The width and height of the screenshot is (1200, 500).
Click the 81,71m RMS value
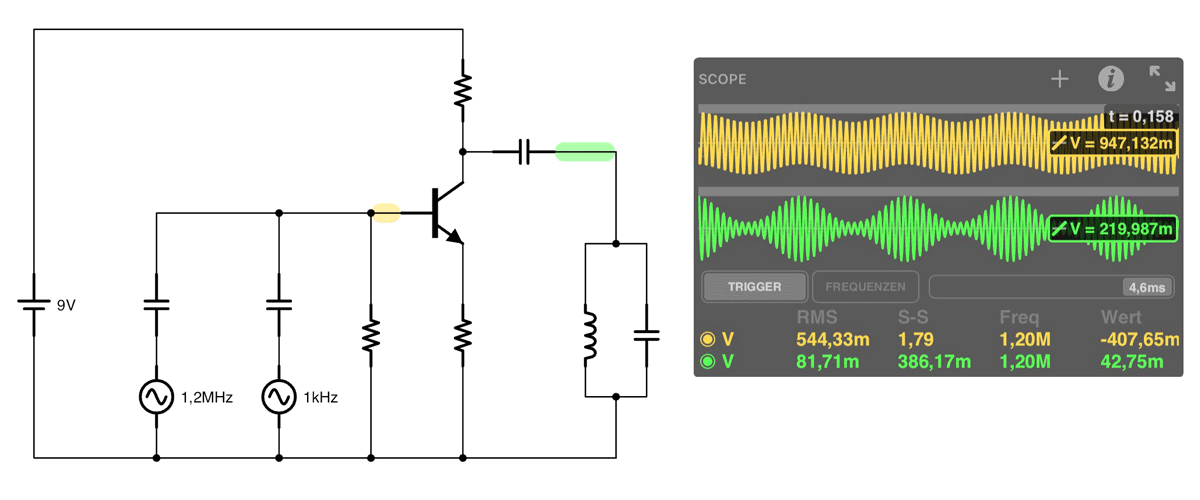point(826,361)
